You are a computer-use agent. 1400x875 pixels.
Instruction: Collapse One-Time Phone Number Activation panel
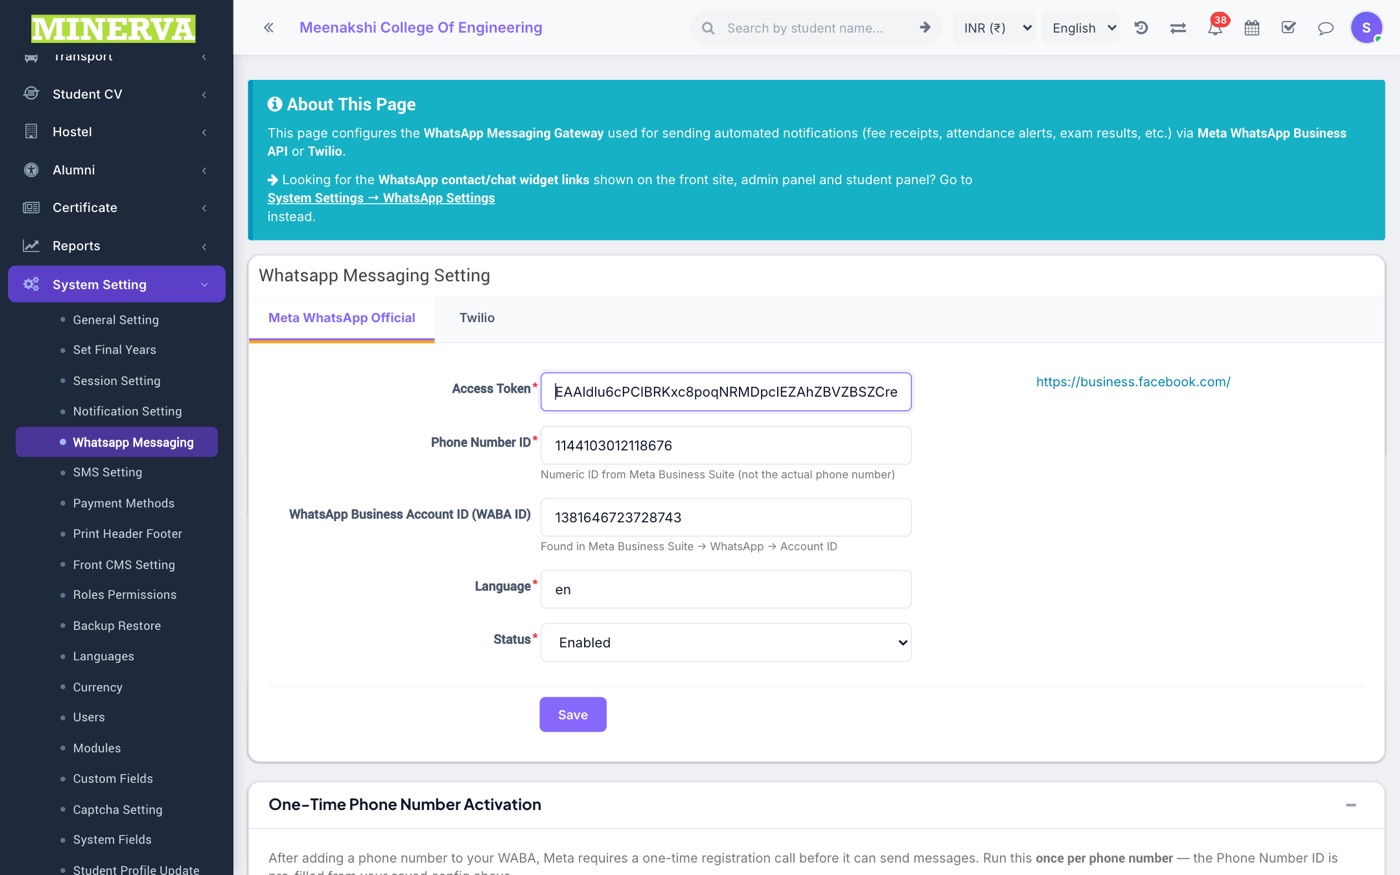pyautogui.click(x=1351, y=805)
